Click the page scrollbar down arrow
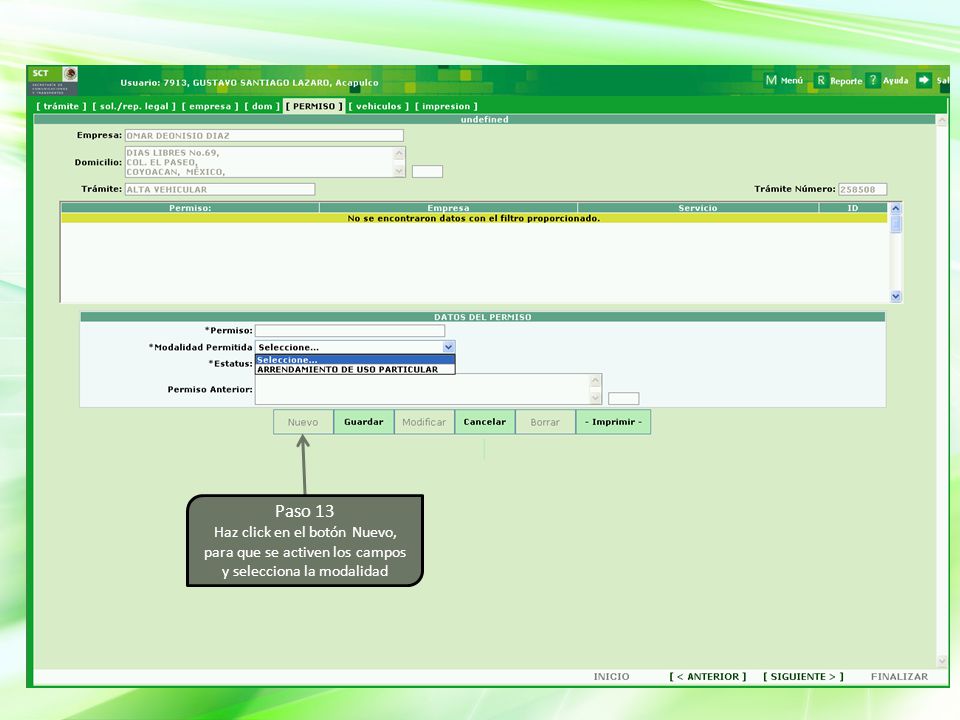The width and height of the screenshot is (960, 720). pos(942,661)
